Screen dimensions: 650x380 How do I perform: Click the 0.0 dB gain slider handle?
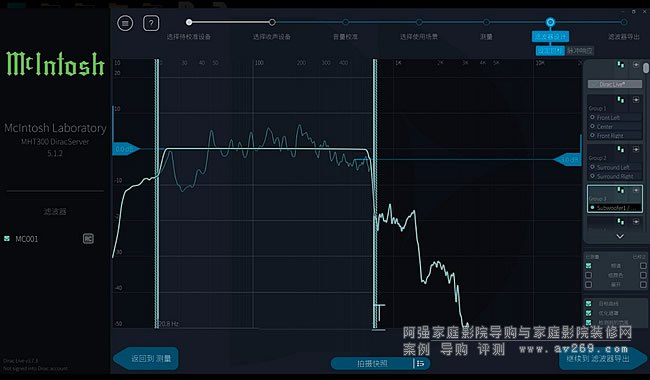pos(125,149)
